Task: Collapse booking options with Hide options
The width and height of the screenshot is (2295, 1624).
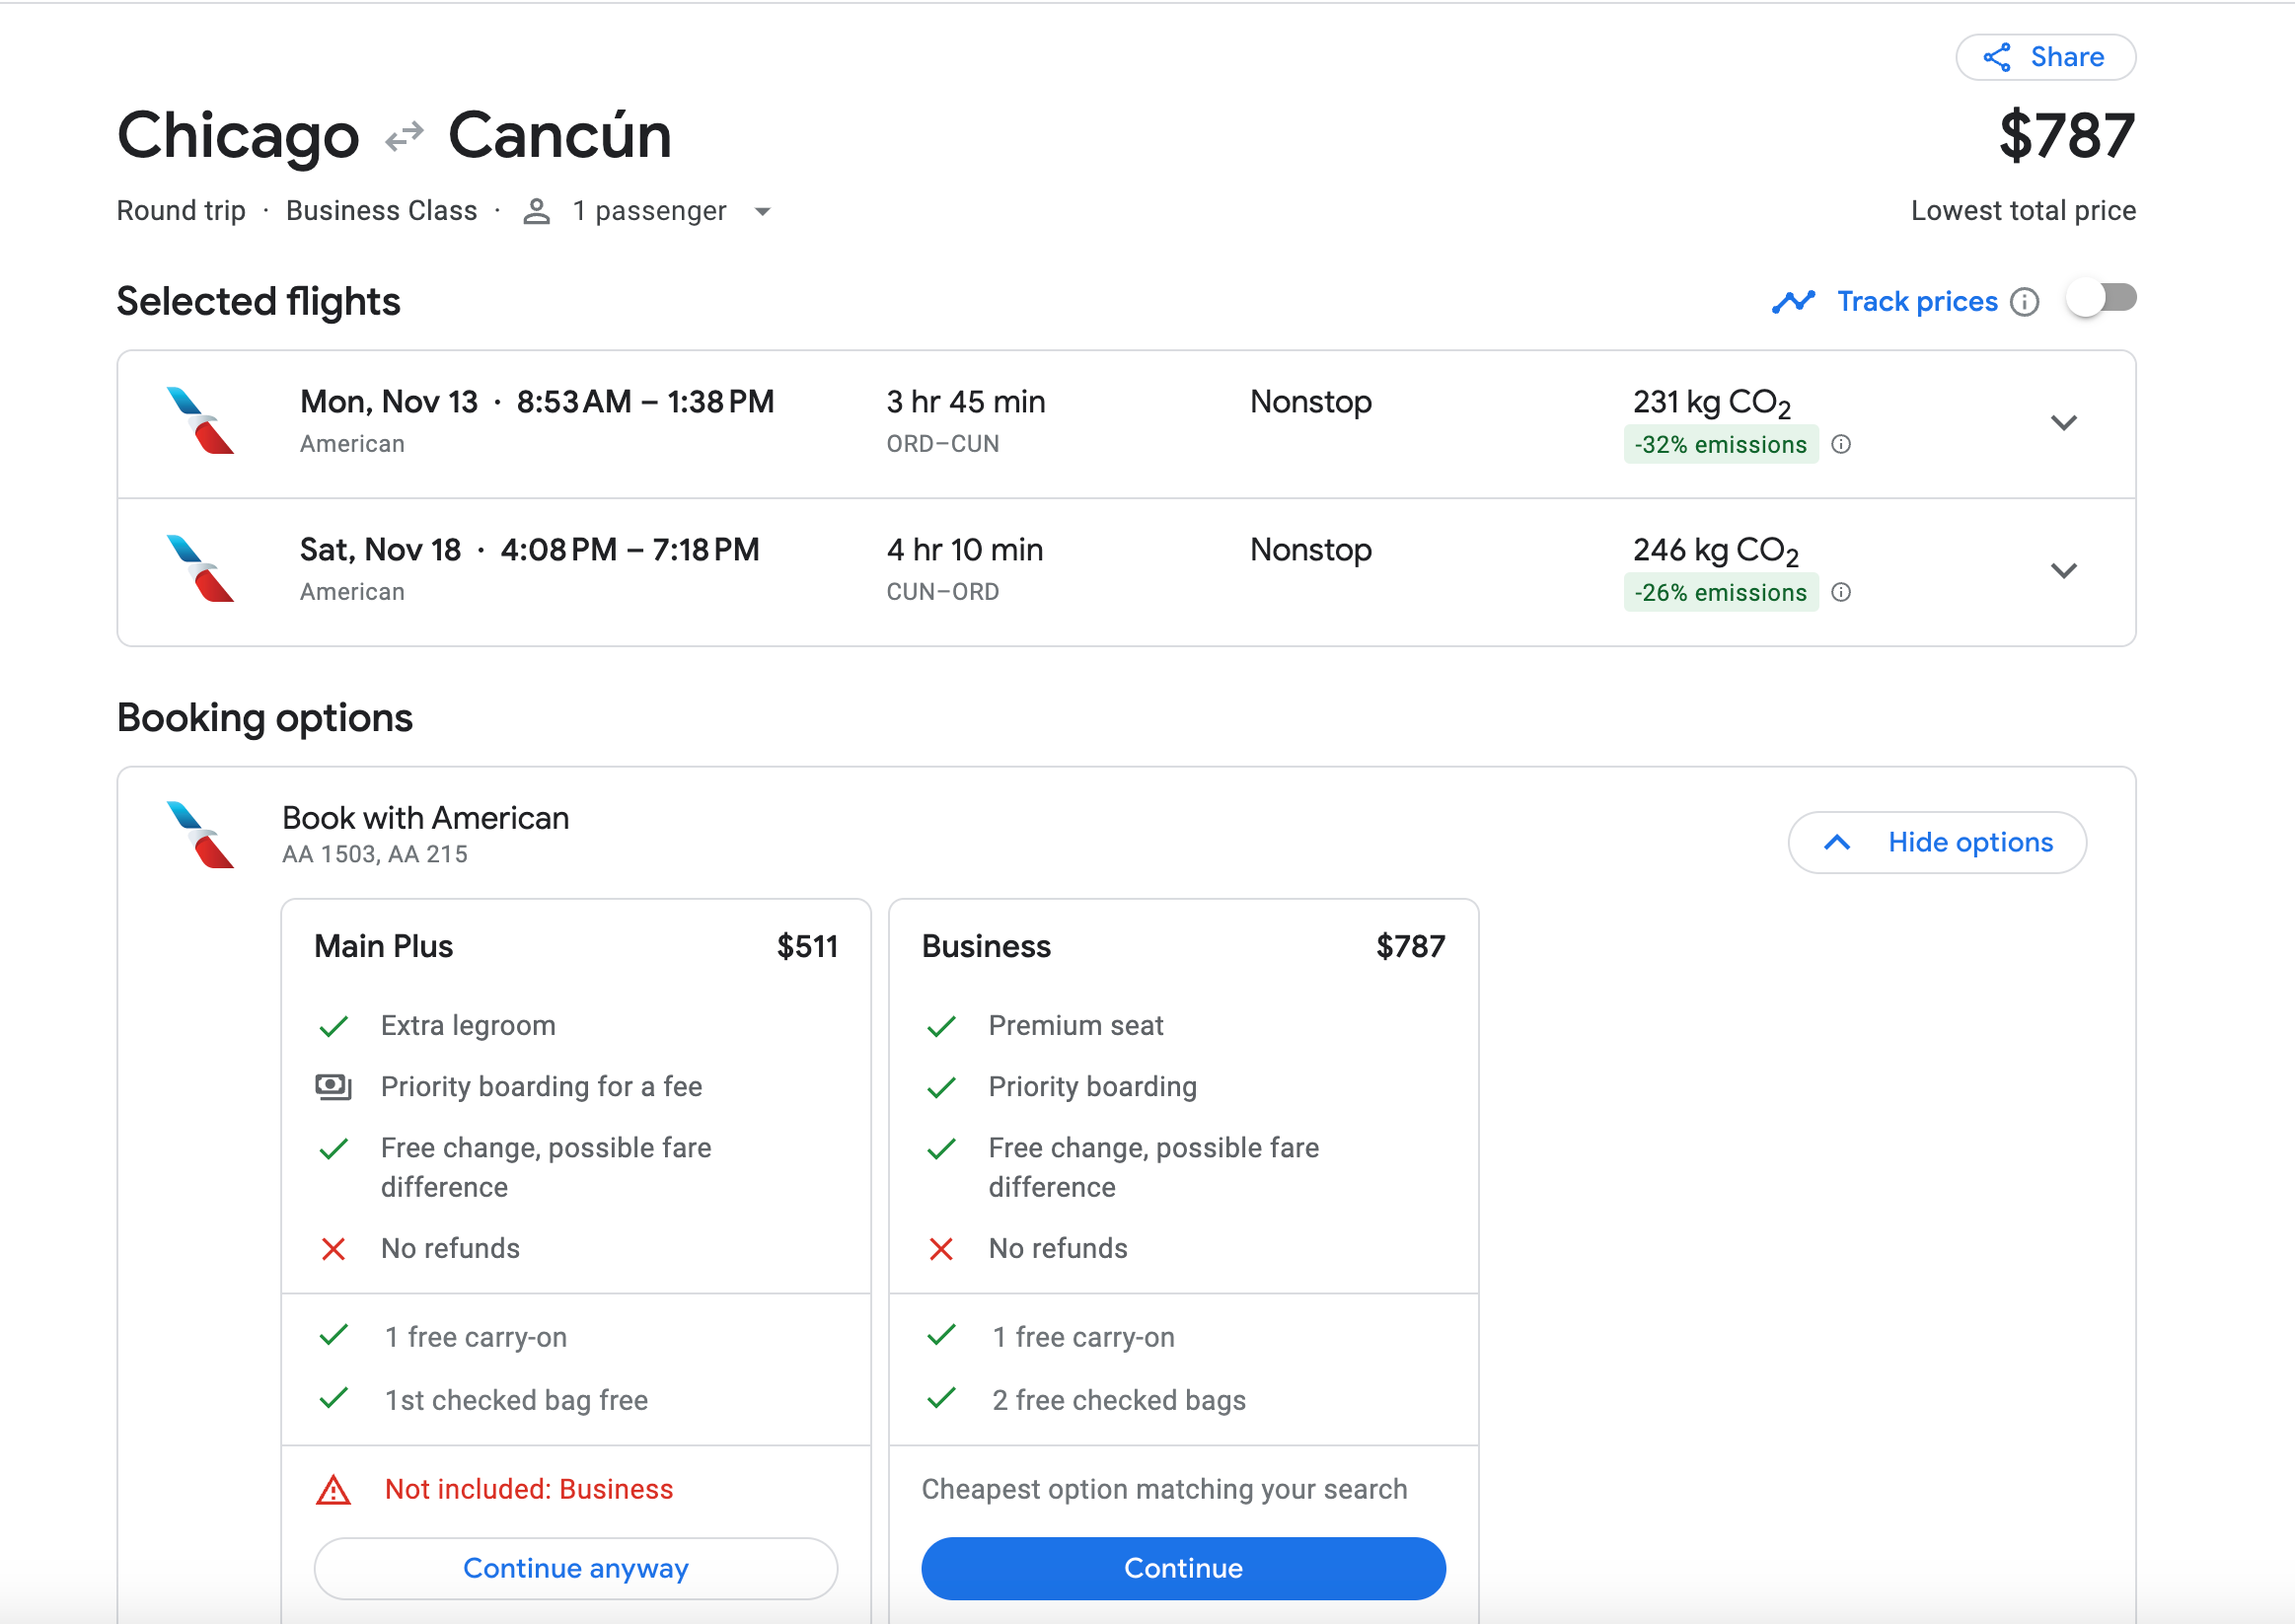Action: (x=1936, y=842)
